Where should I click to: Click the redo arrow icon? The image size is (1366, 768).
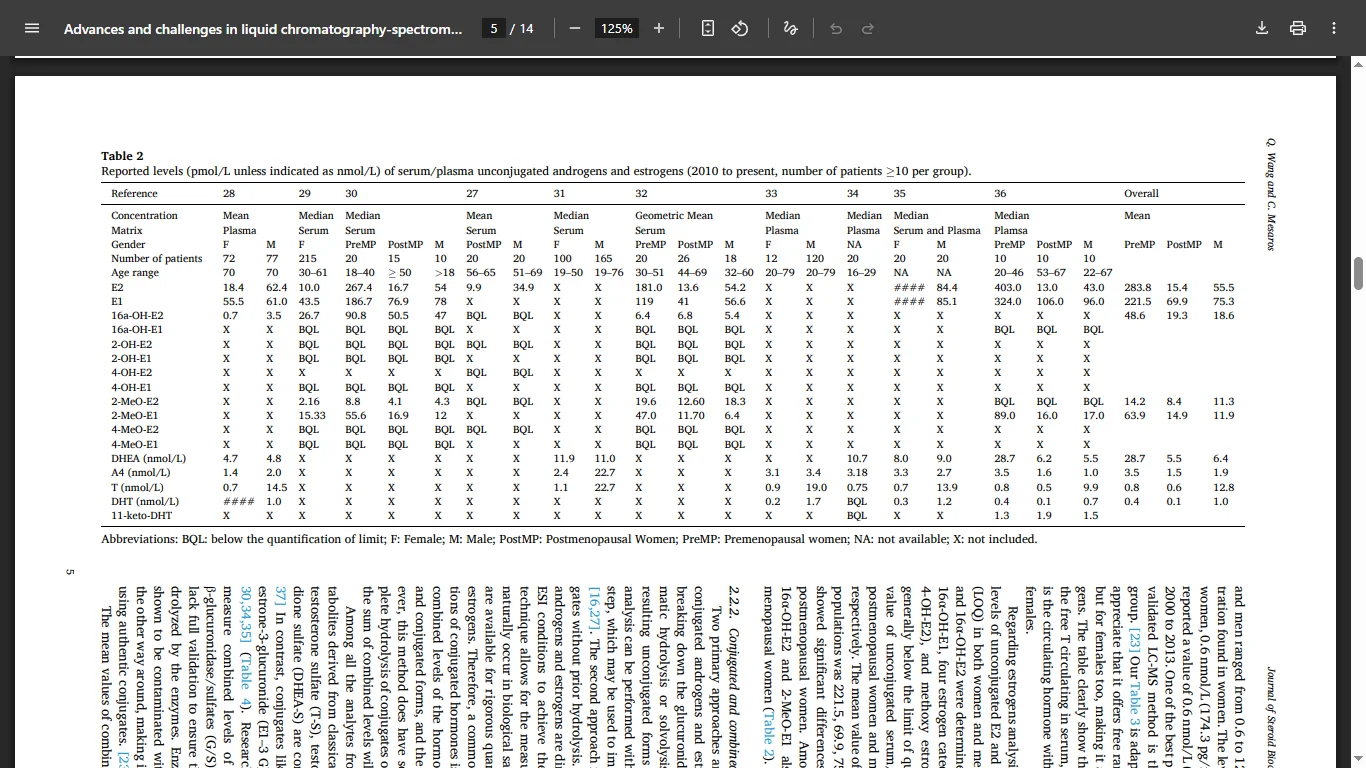(868, 29)
